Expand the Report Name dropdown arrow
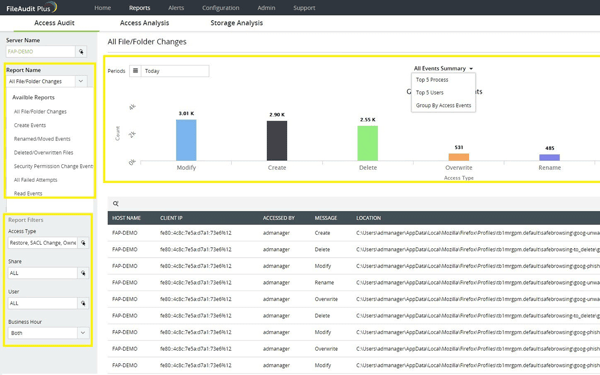 (81, 81)
